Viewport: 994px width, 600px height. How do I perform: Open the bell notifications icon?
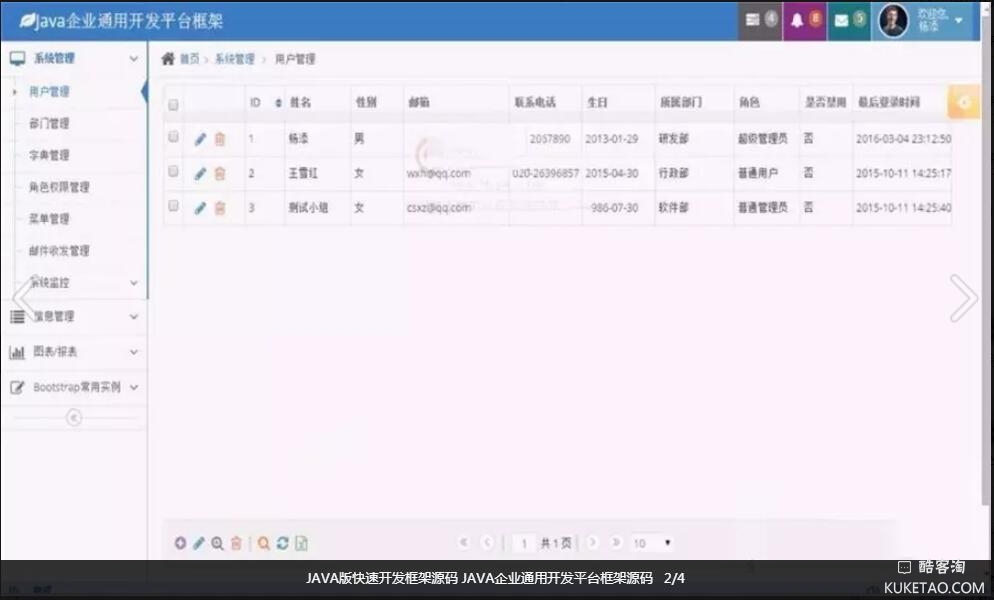[x=804, y=20]
